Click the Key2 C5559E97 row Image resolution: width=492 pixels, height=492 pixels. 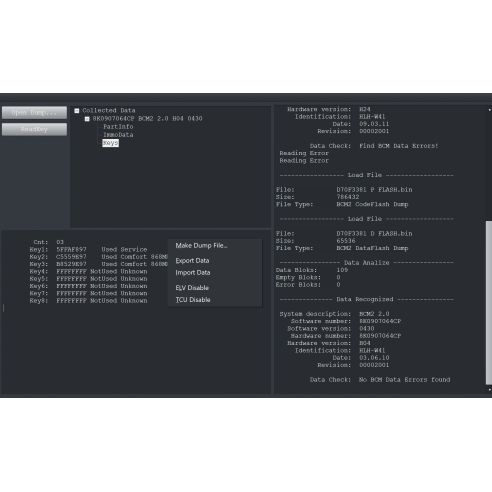pos(99,257)
